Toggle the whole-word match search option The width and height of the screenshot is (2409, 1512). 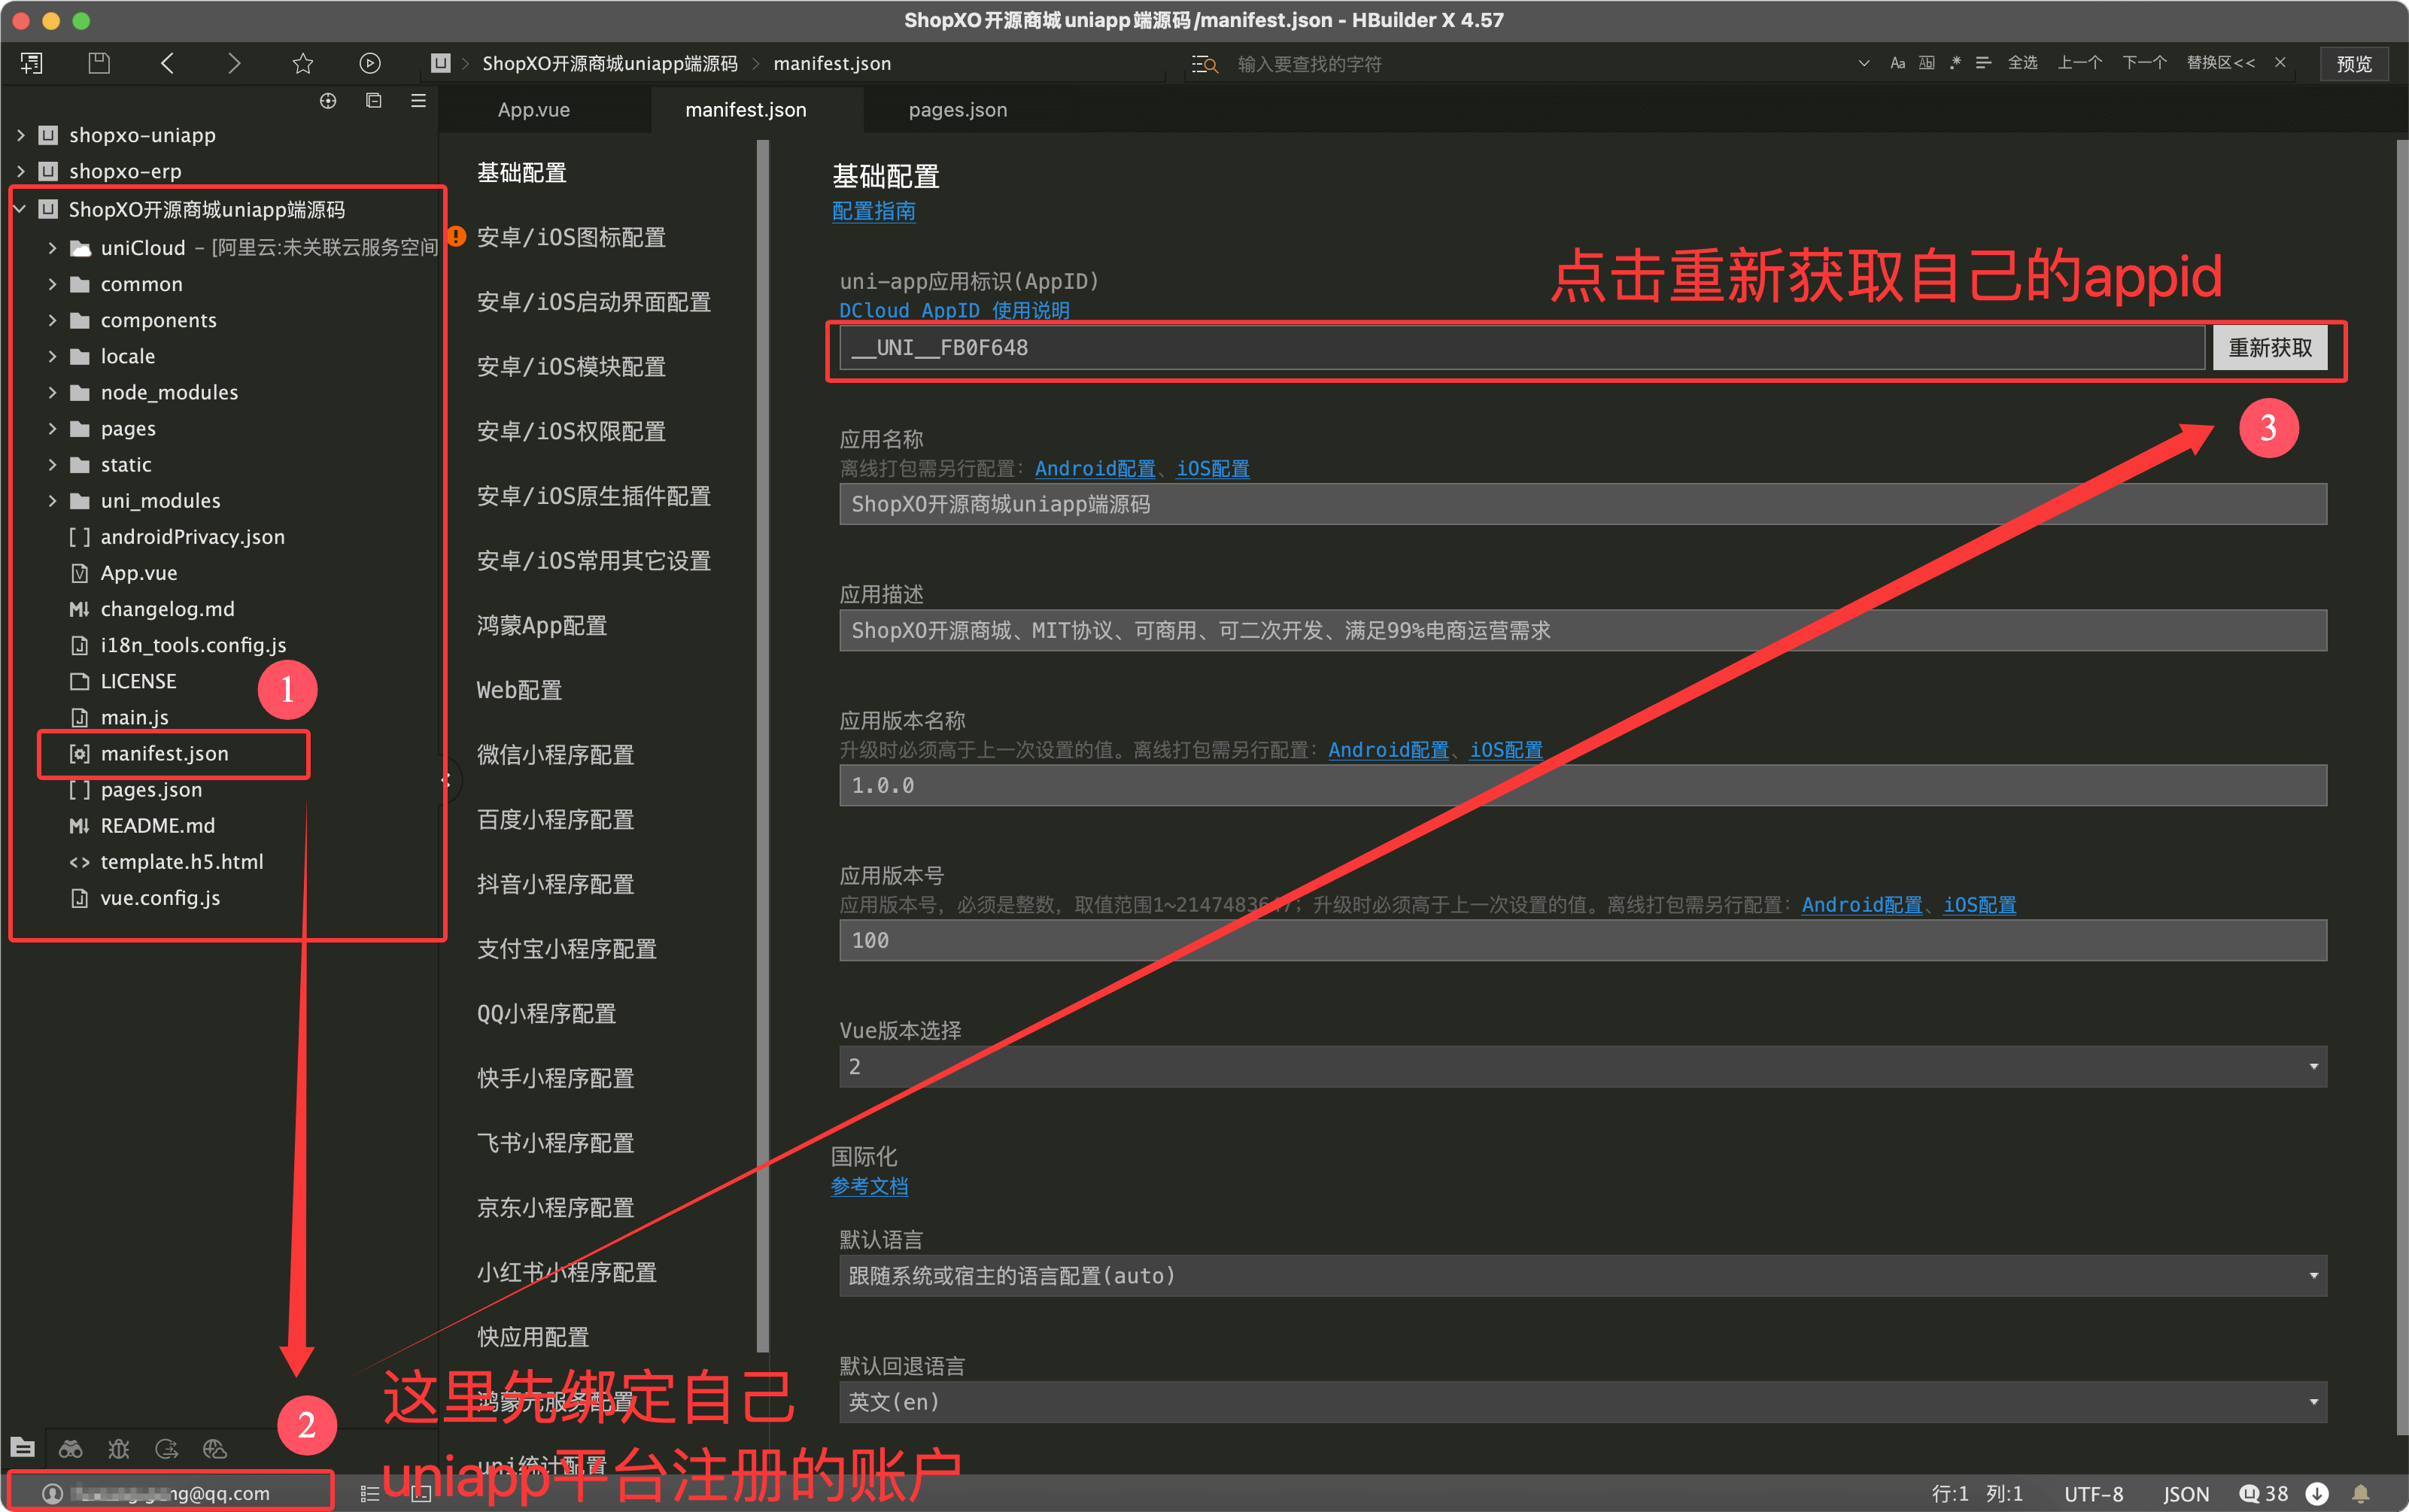click(x=1927, y=63)
